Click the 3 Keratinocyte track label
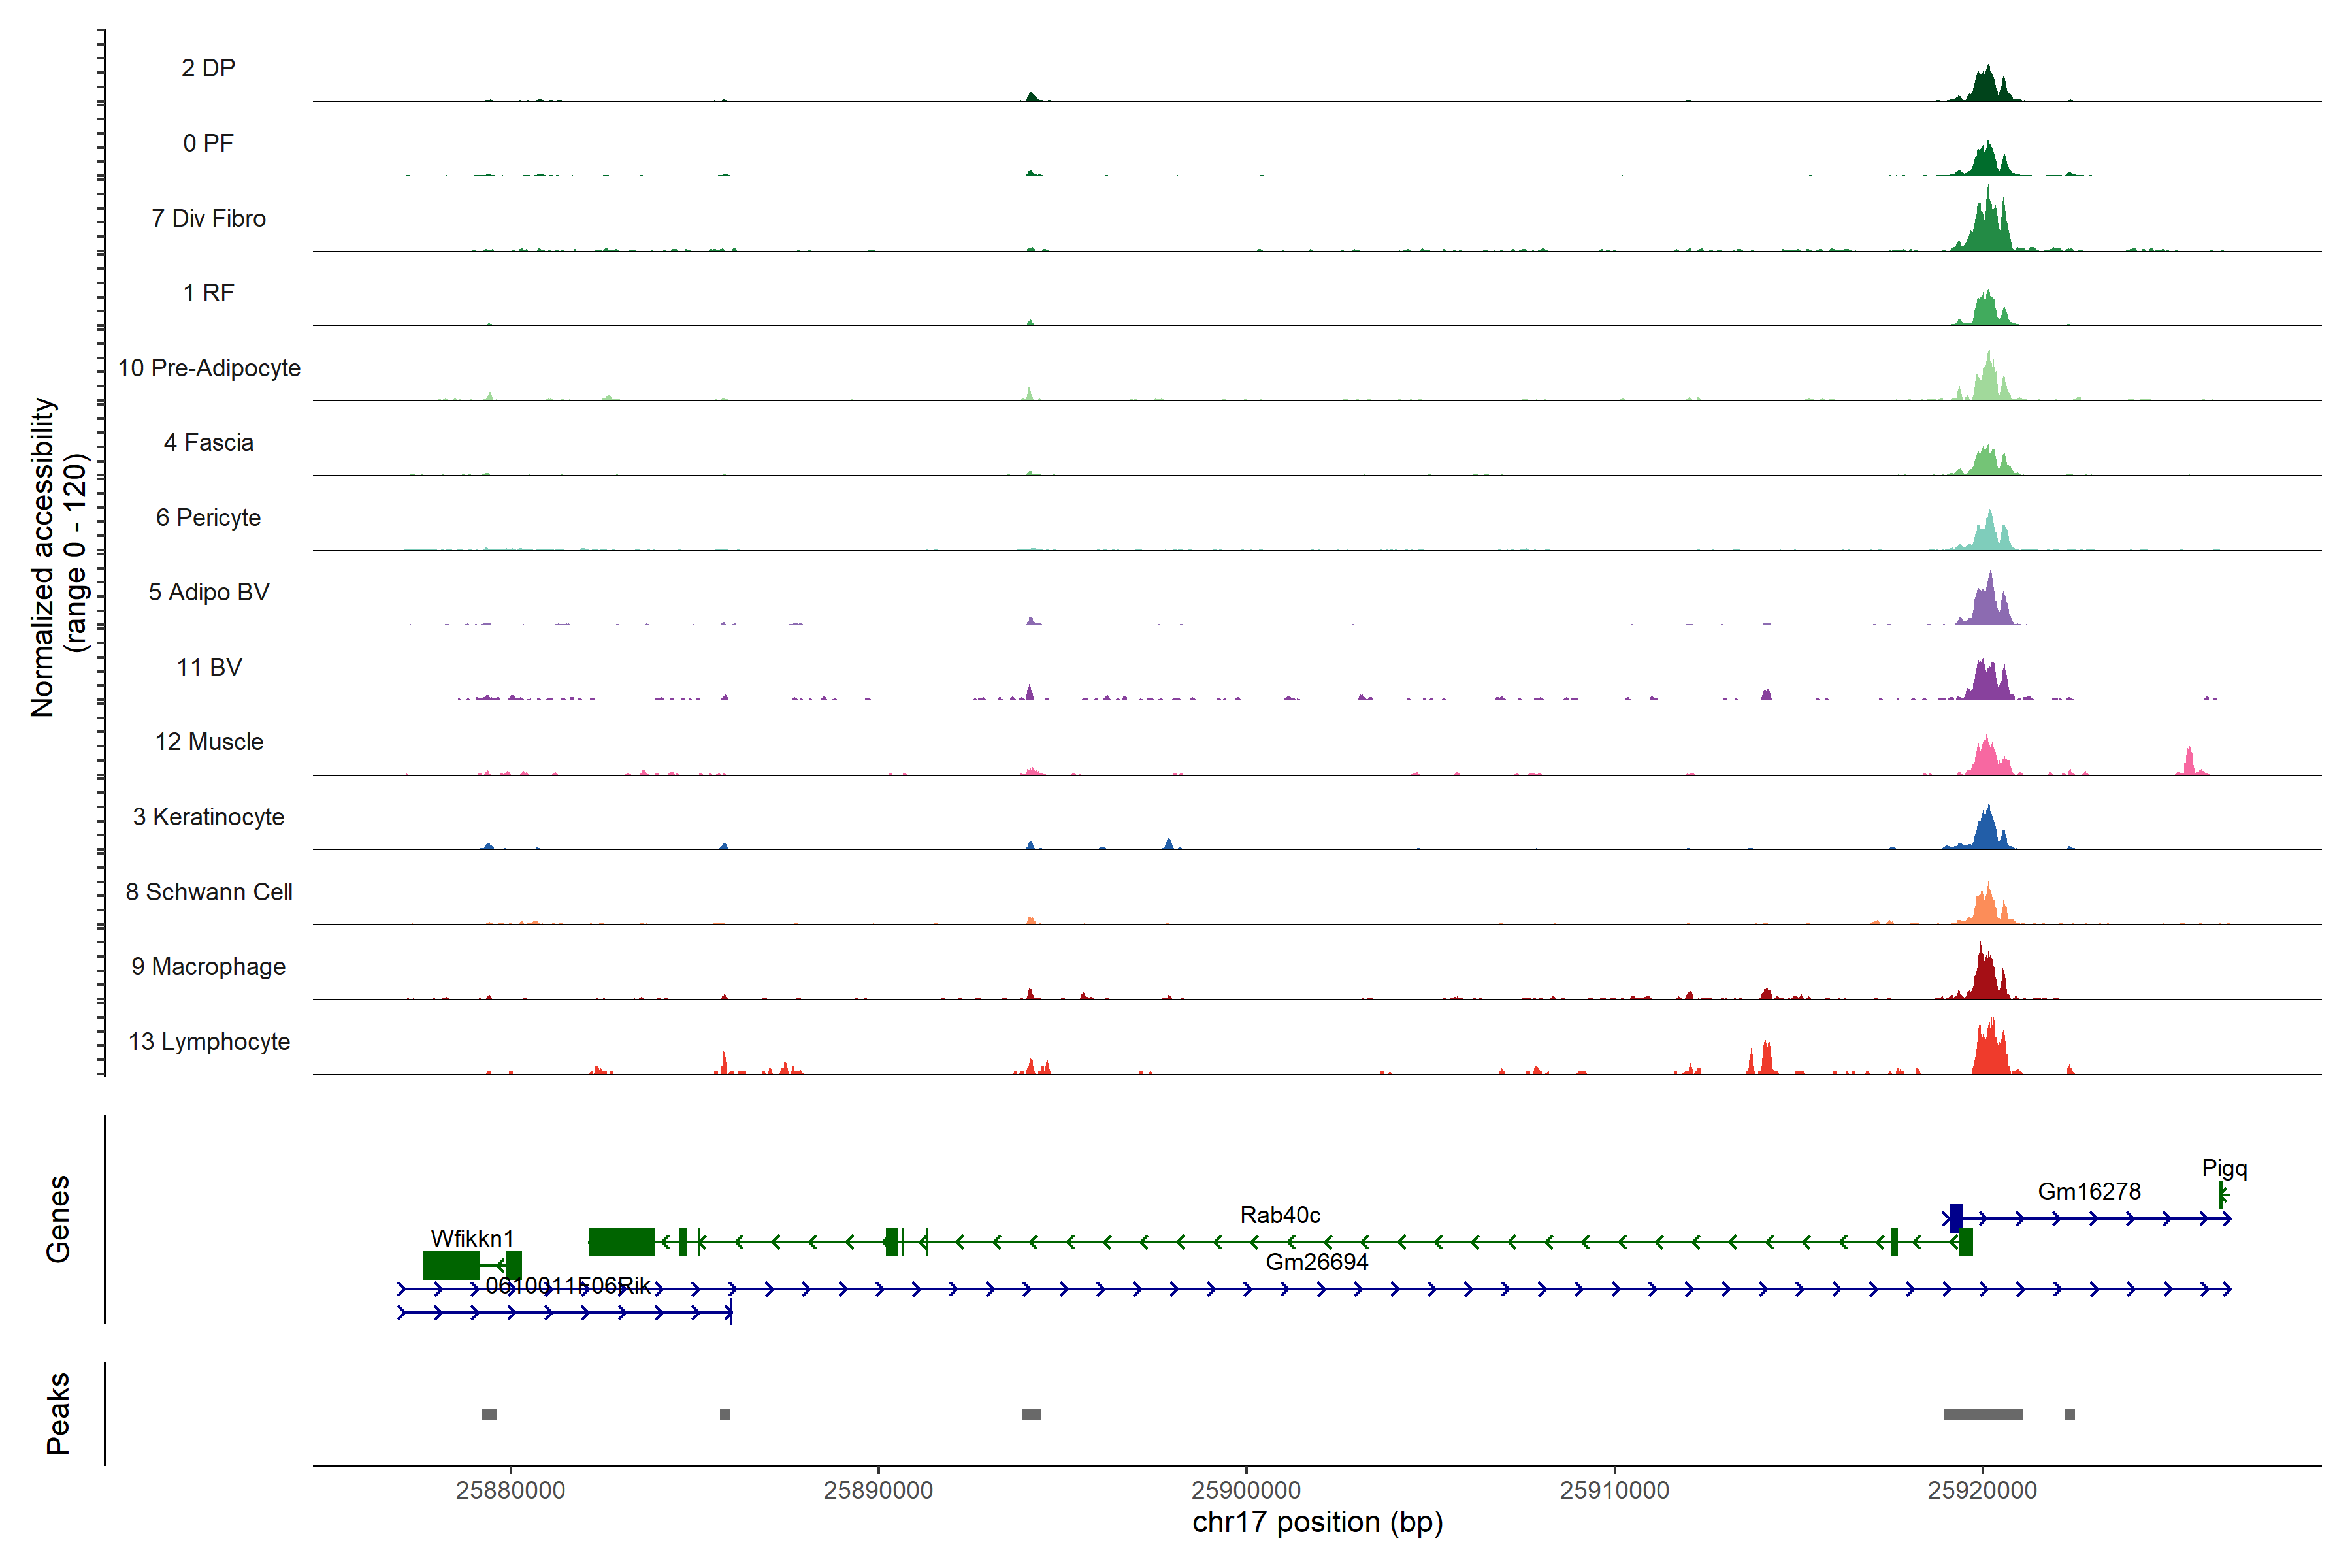 tap(208, 817)
